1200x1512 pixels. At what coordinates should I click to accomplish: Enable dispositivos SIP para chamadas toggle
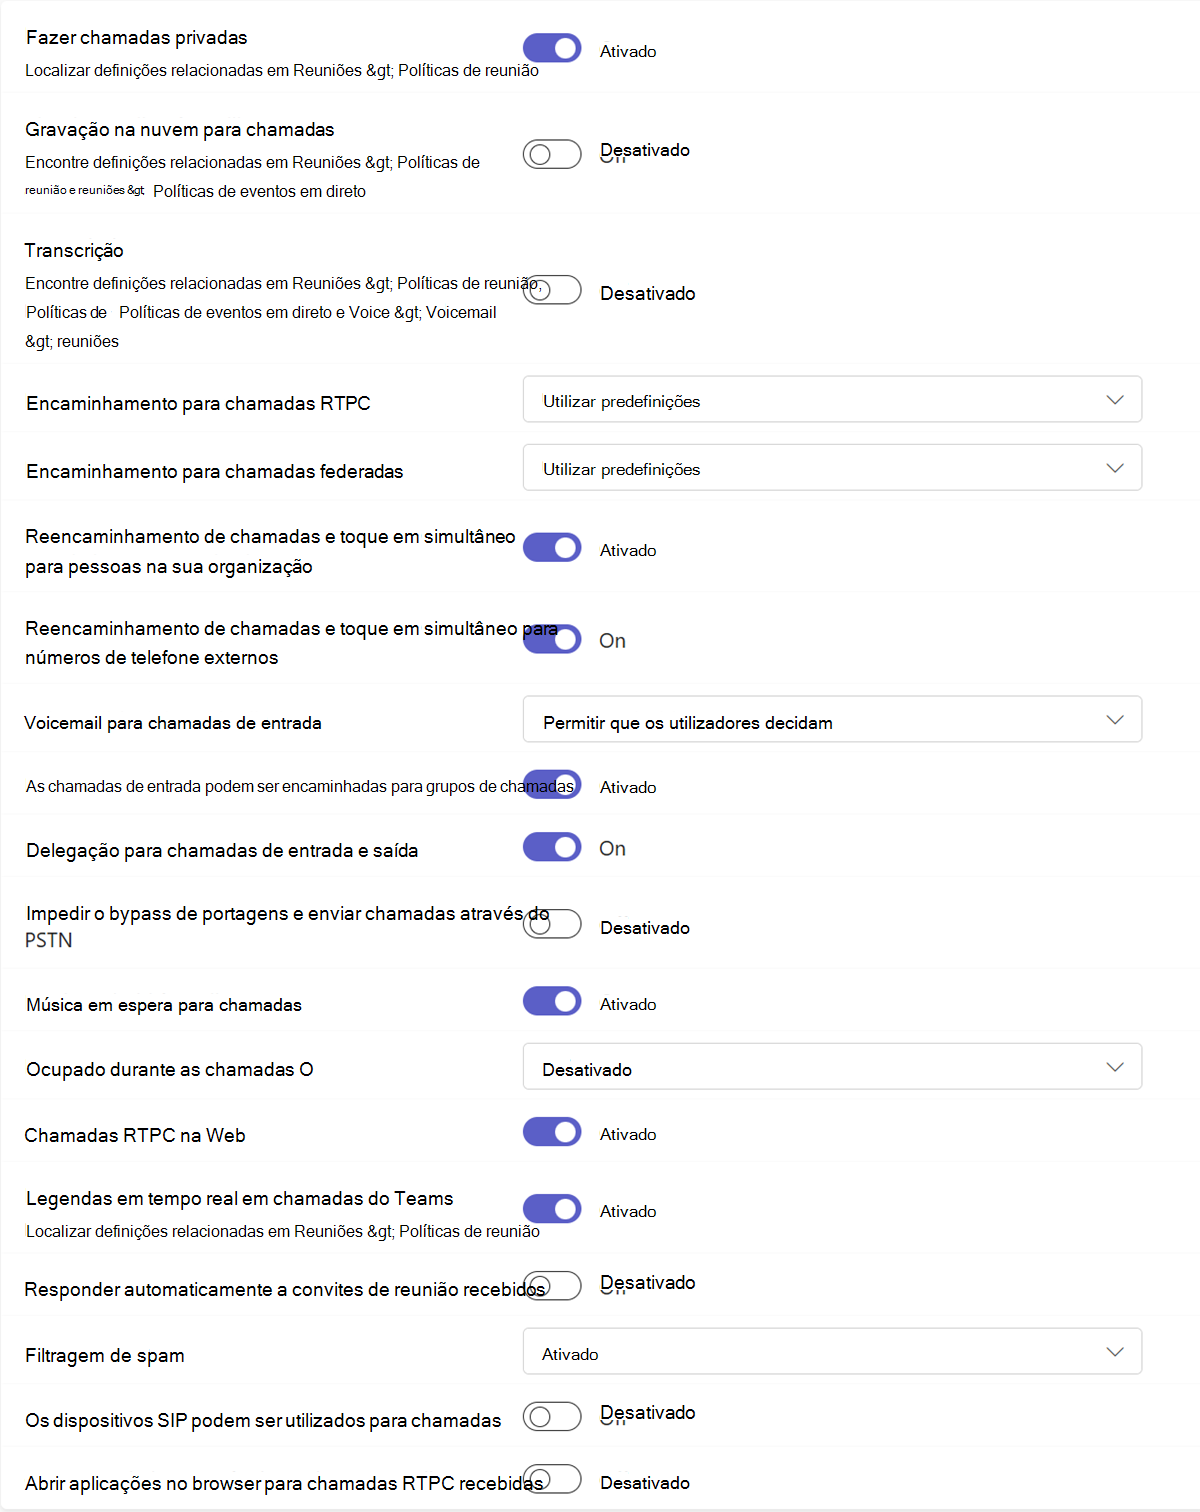(x=552, y=1417)
